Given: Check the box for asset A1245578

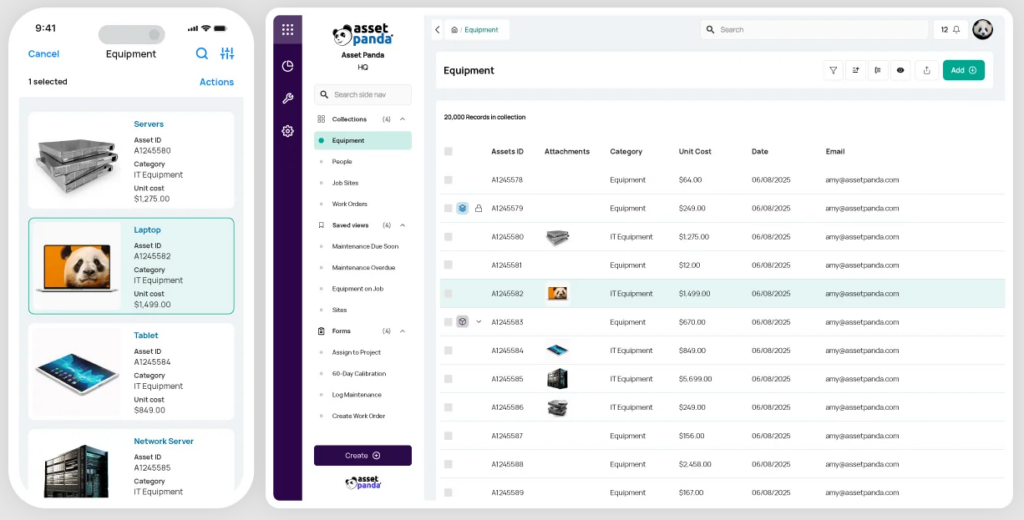Looking at the screenshot, I should (x=448, y=180).
